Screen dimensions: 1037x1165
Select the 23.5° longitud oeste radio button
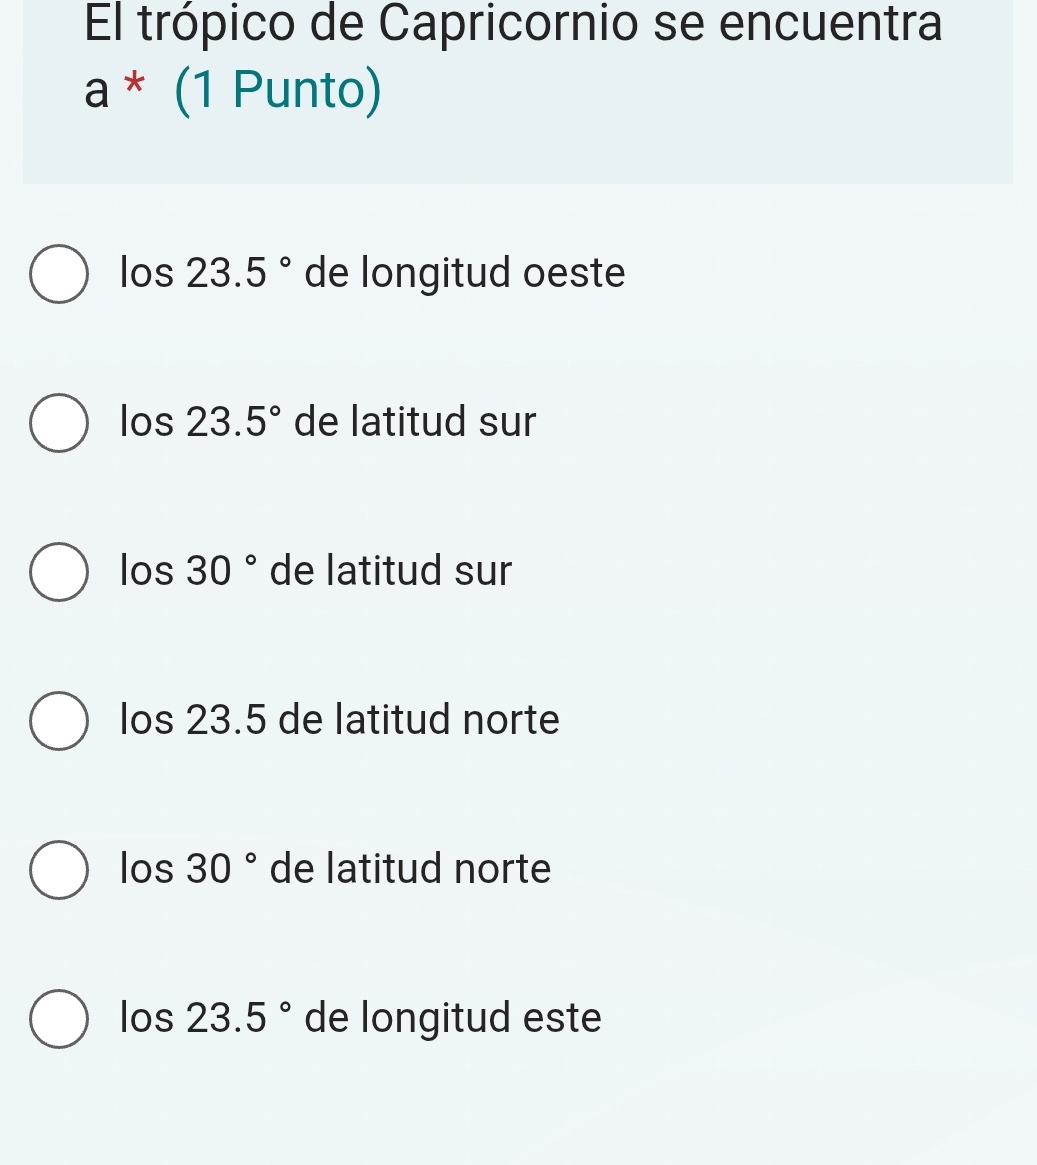pyautogui.click(x=59, y=273)
